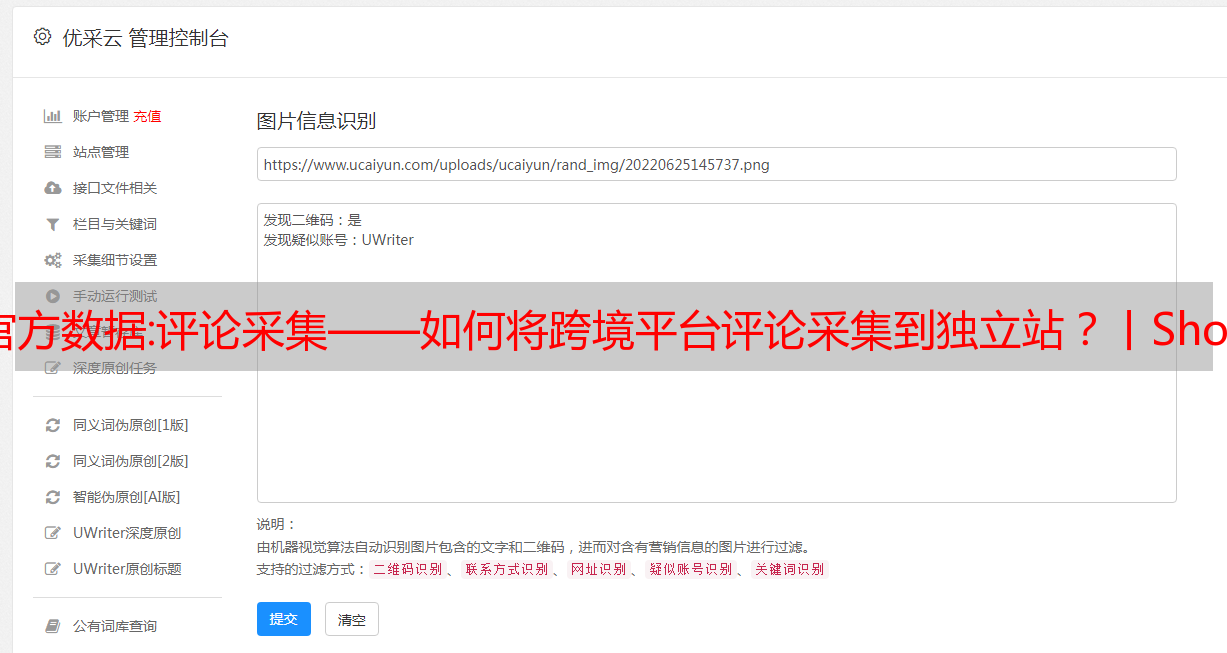The width and height of the screenshot is (1227, 653).
Task: Click the 图片信息识别 heading
Action: 316,121
